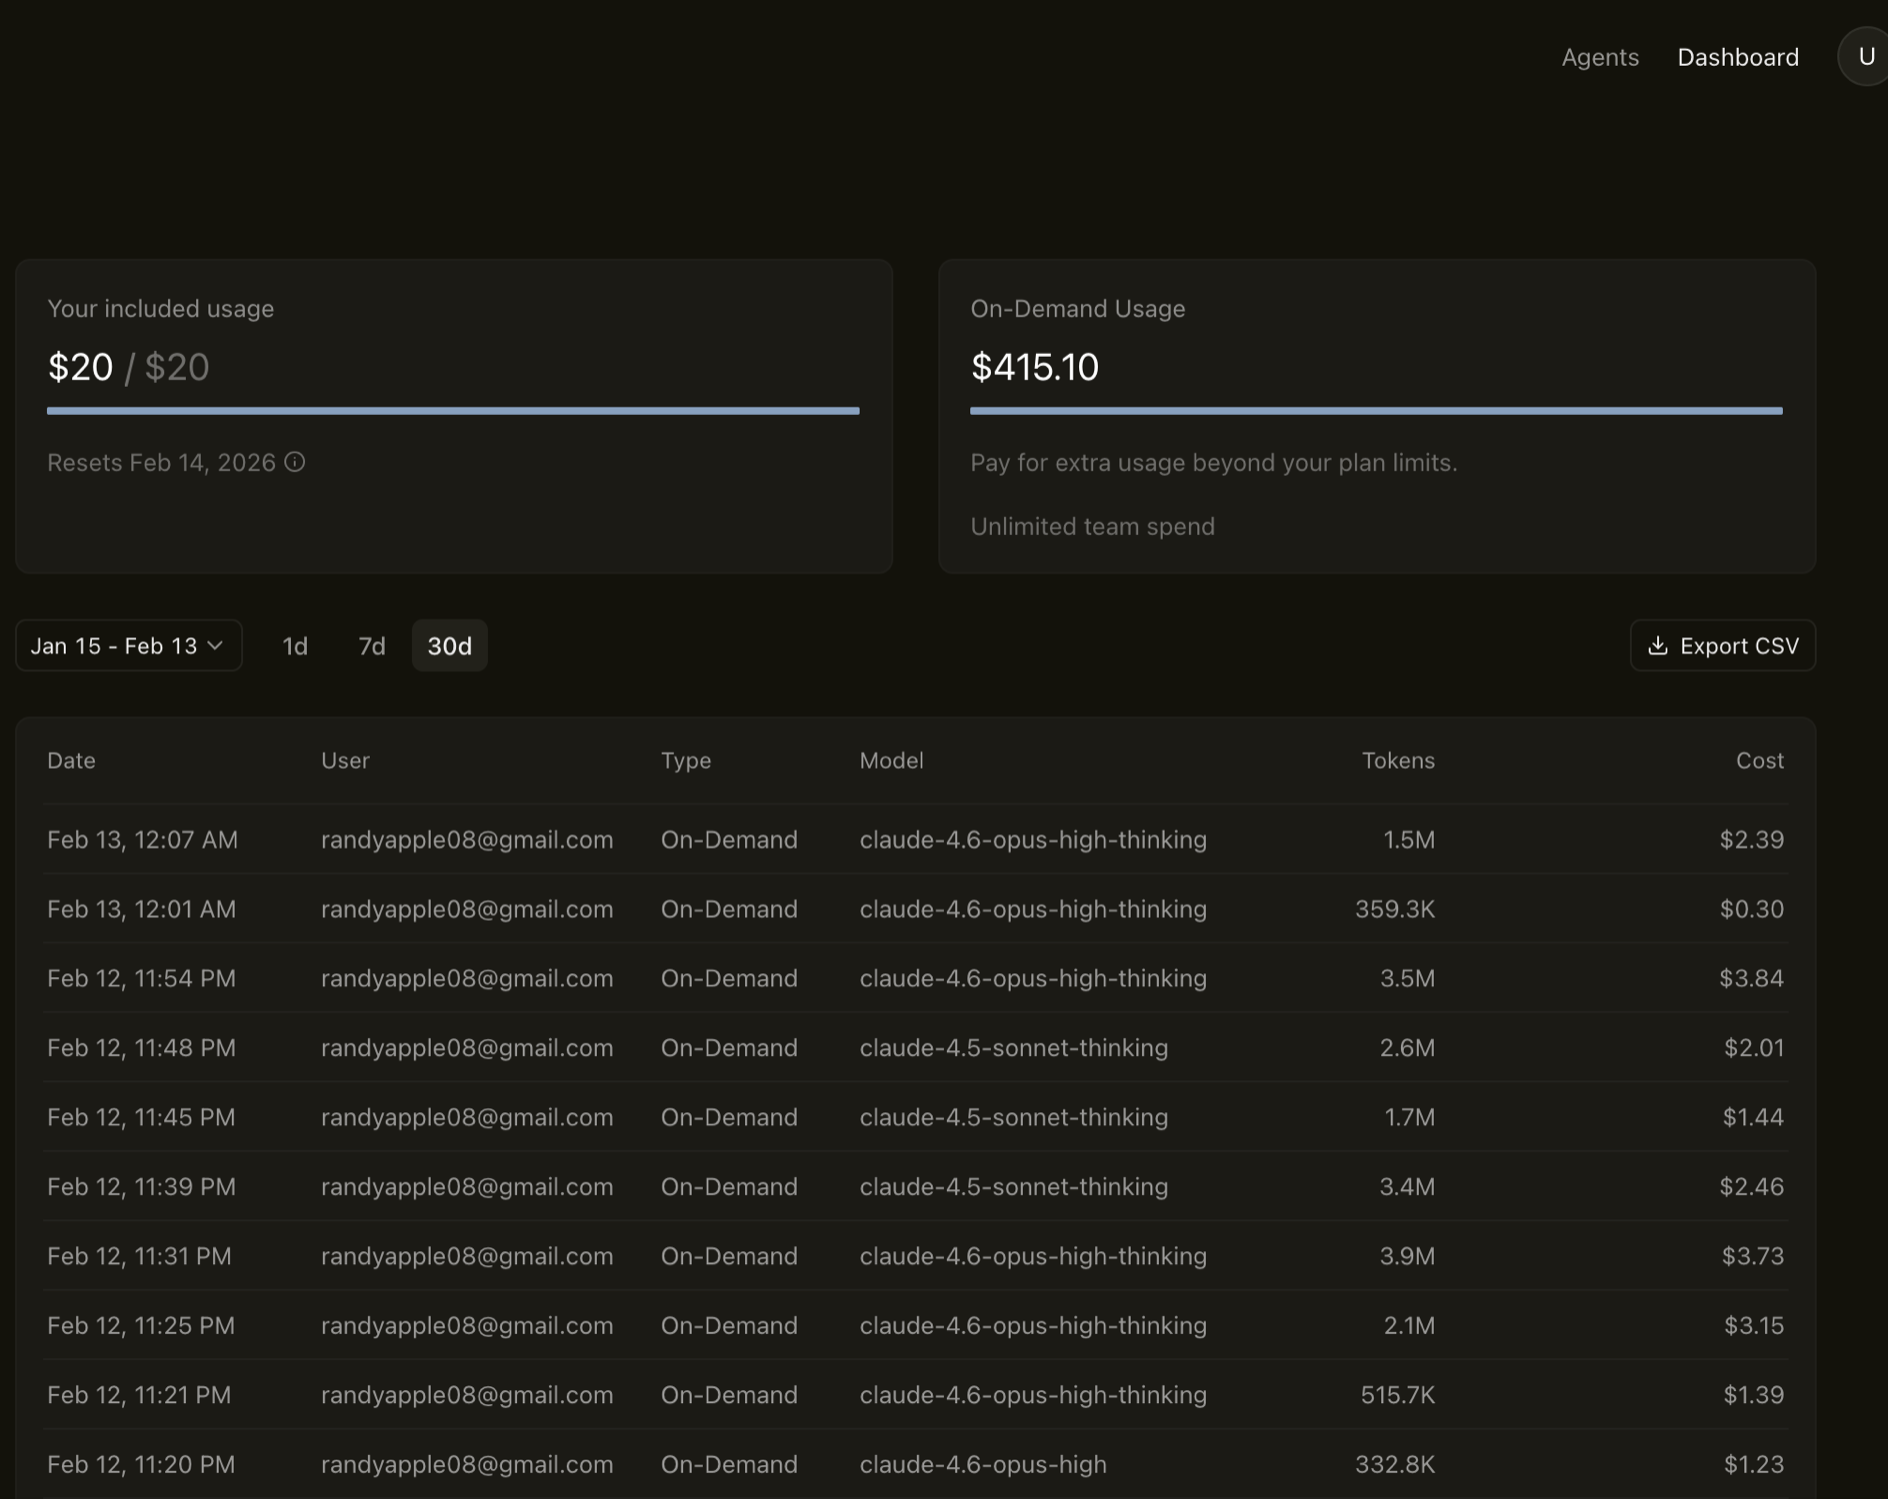Switch to the 7d time range
Viewport: 1888px width, 1499px height.
[x=372, y=646]
